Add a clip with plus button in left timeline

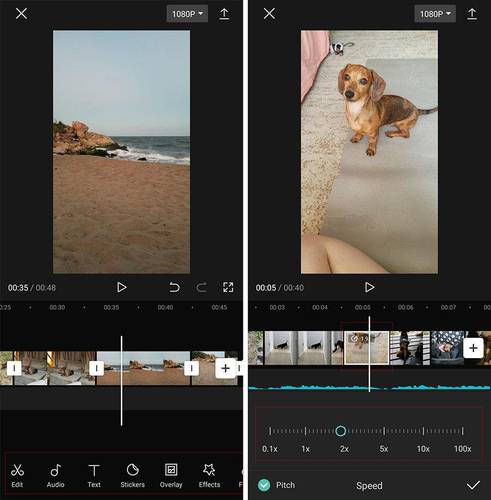pyautogui.click(x=226, y=368)
